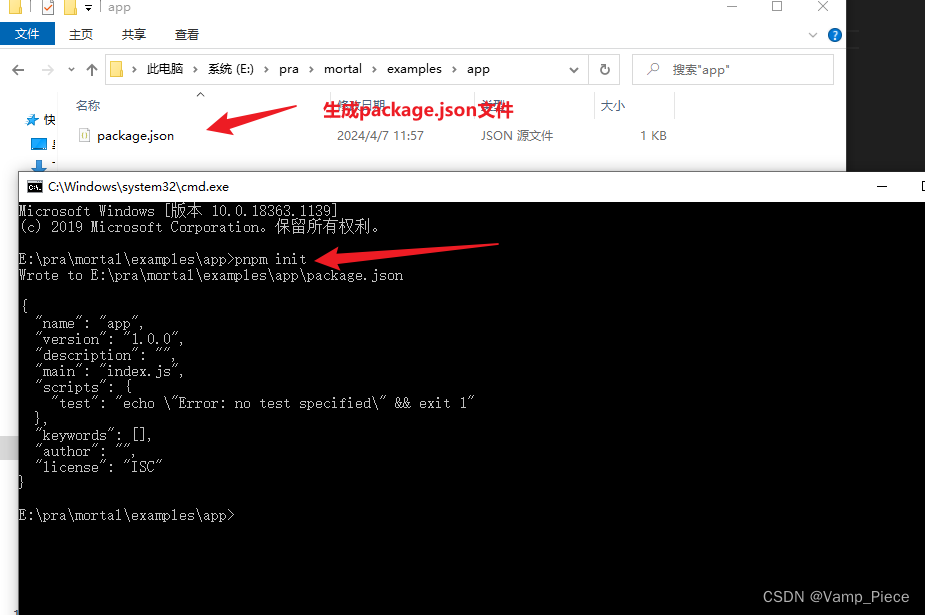Viewport: 925px width, 615px height.
Task: Close the Explorer app window
Action: pos(823,6)
